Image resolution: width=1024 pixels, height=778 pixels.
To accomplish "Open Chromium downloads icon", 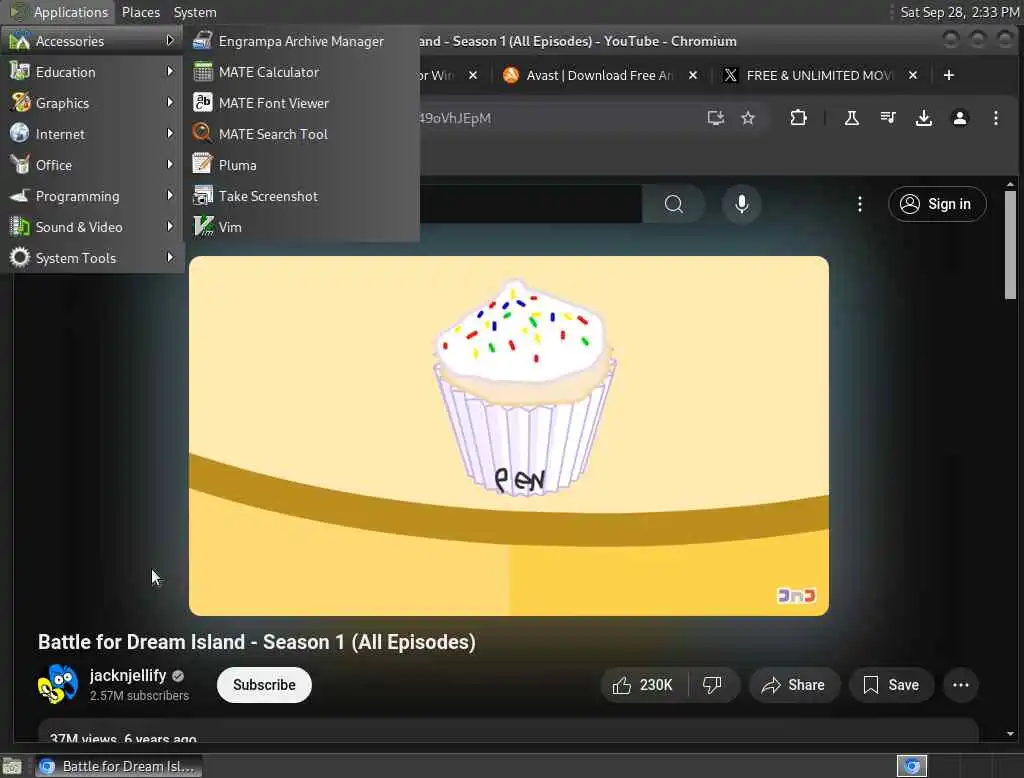I will click(923, 118).
